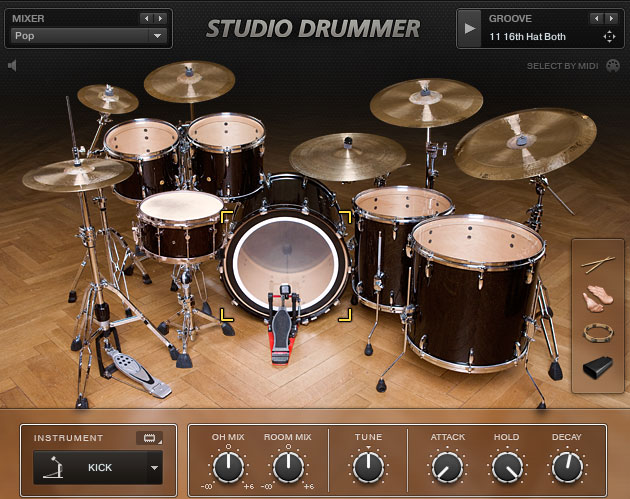Click the groove drag-and-drop crosshair icon
This screenshot has height=499, width=630.
[x=609, y=37]
